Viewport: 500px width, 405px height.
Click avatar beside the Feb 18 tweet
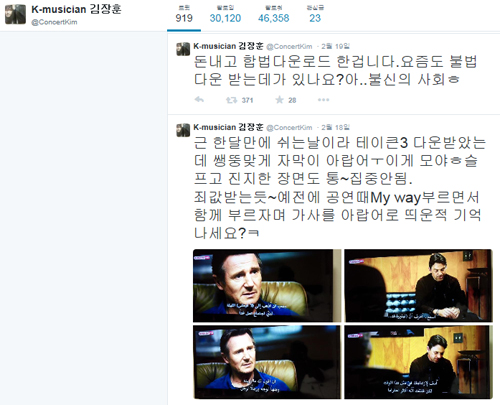tap(183, 130)
